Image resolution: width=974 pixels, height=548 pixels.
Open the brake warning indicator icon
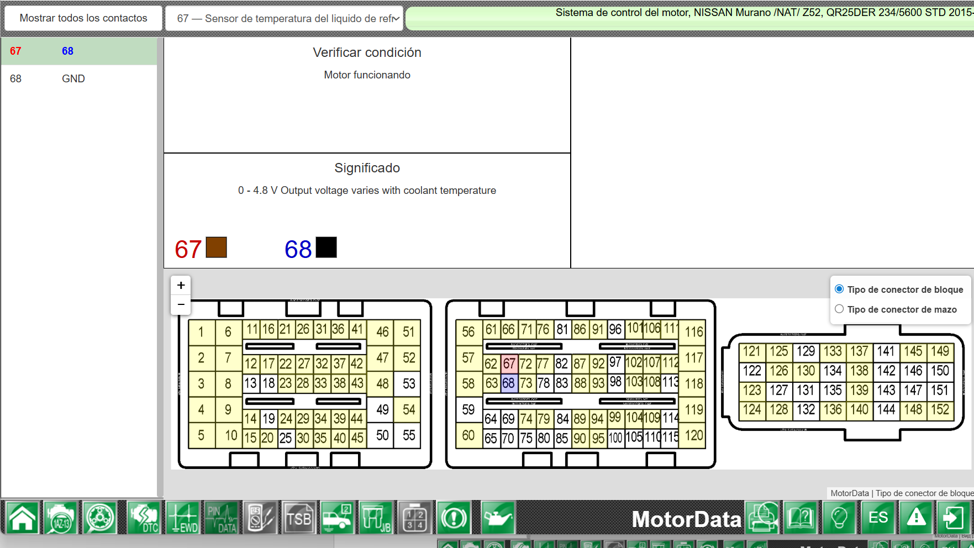[453, 518]
